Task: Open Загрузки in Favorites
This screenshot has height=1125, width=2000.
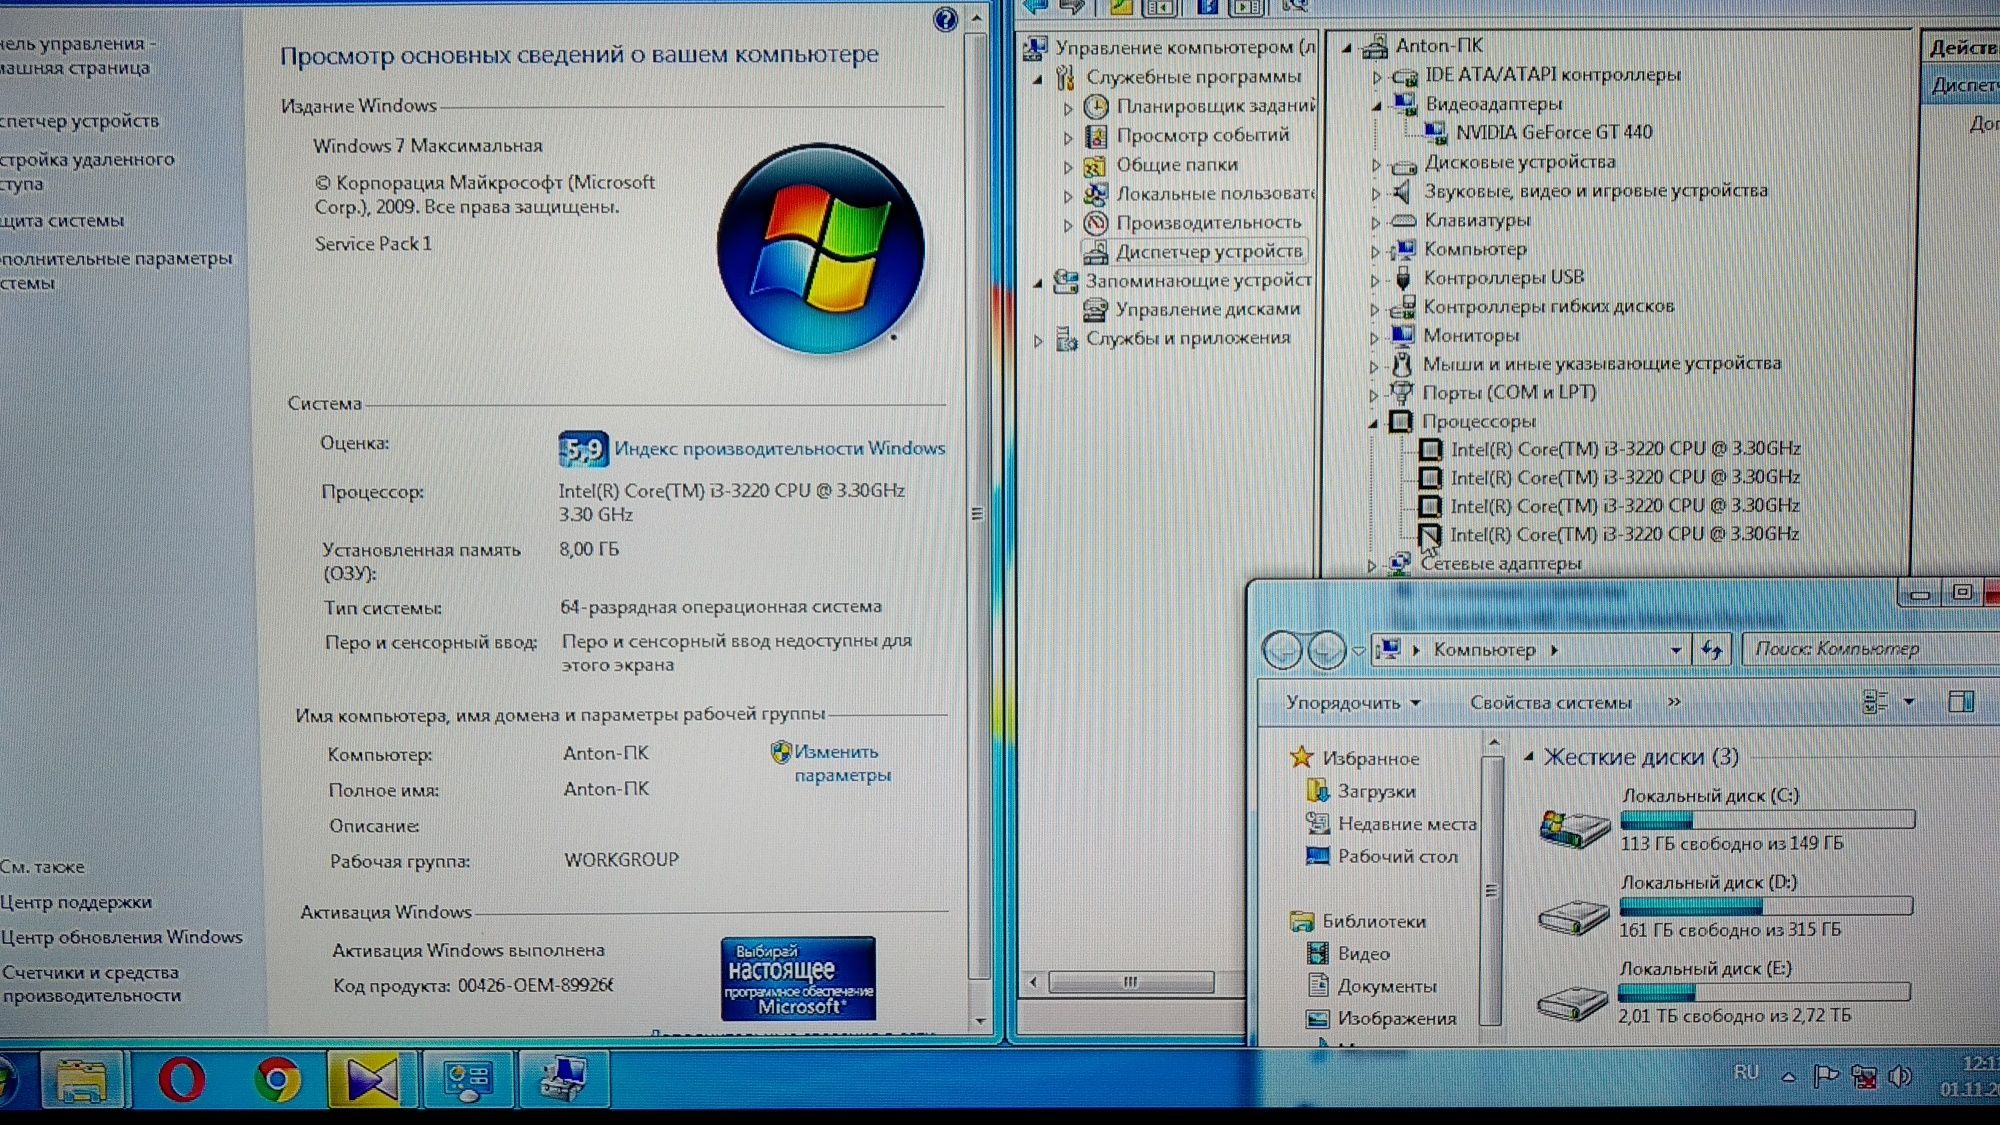Action: [x=1376, y=791]
